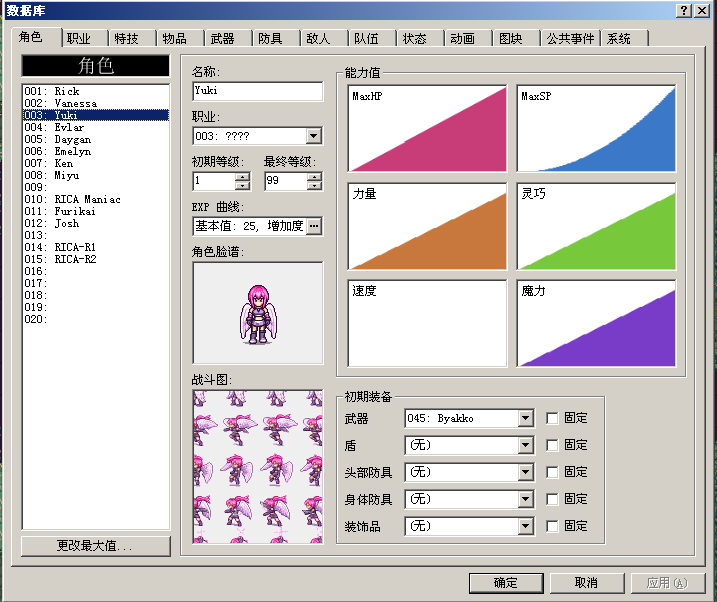Check 固定 for the 盾 shield slot
The image size is (717, 602).
pyautogui.click(x=552, y=445)
